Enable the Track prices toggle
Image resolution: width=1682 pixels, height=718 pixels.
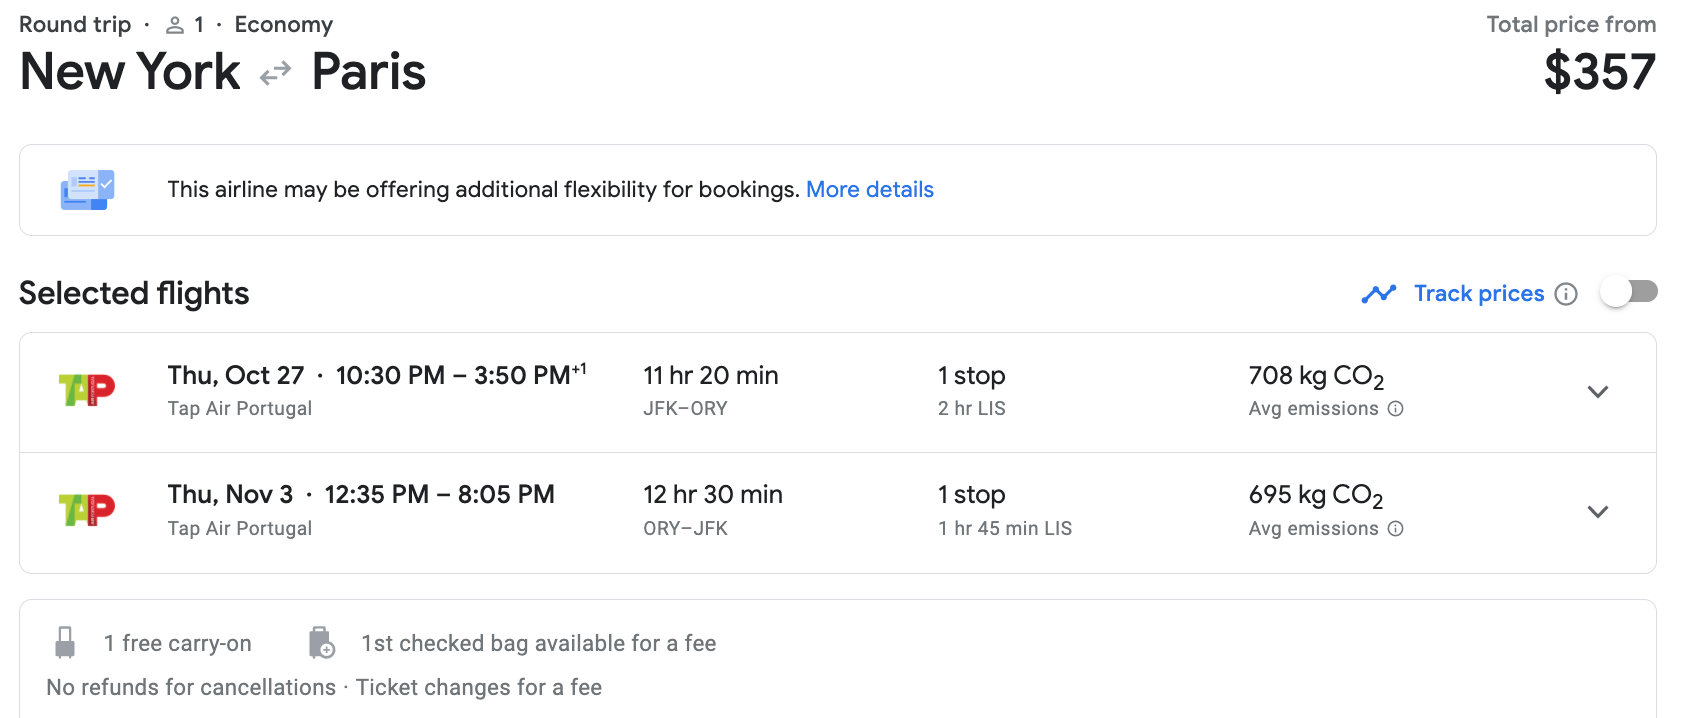click(1629, 292)
